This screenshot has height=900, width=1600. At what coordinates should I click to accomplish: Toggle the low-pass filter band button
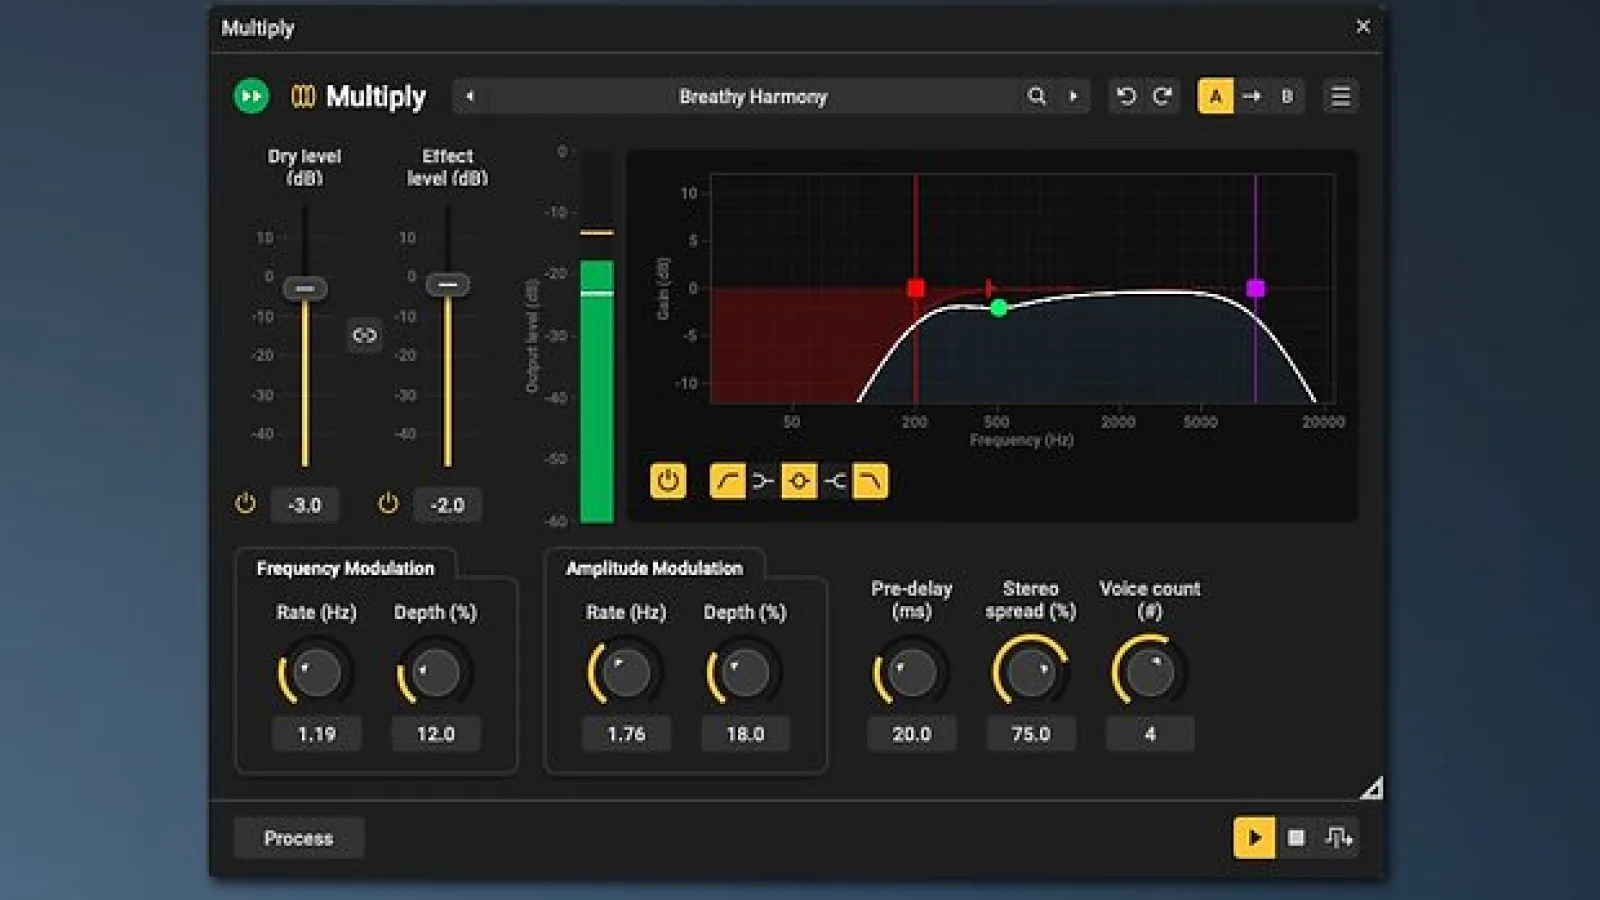click(x=870, y=481)
